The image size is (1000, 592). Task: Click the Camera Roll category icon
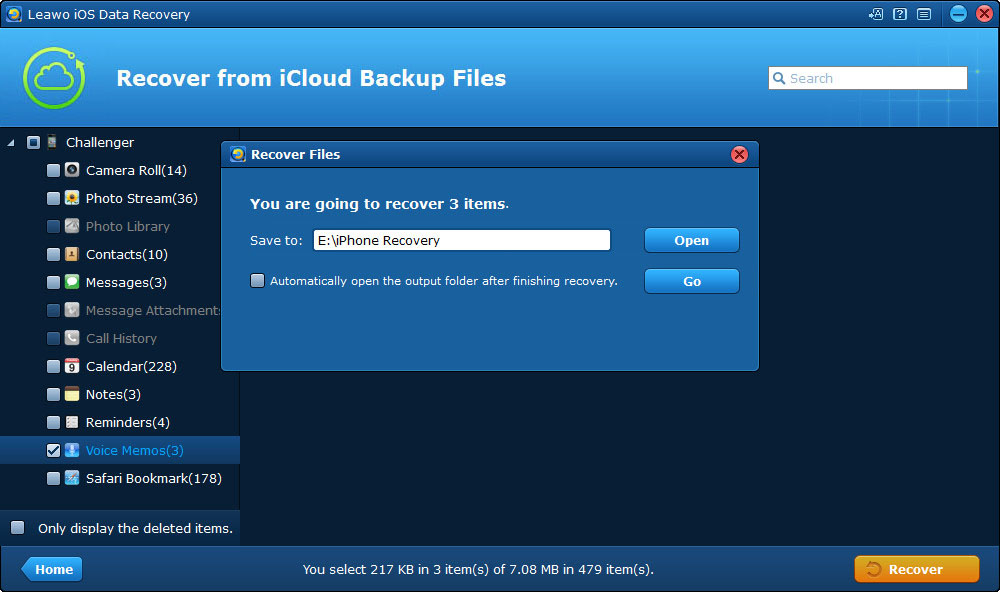[x=72, y=170]
